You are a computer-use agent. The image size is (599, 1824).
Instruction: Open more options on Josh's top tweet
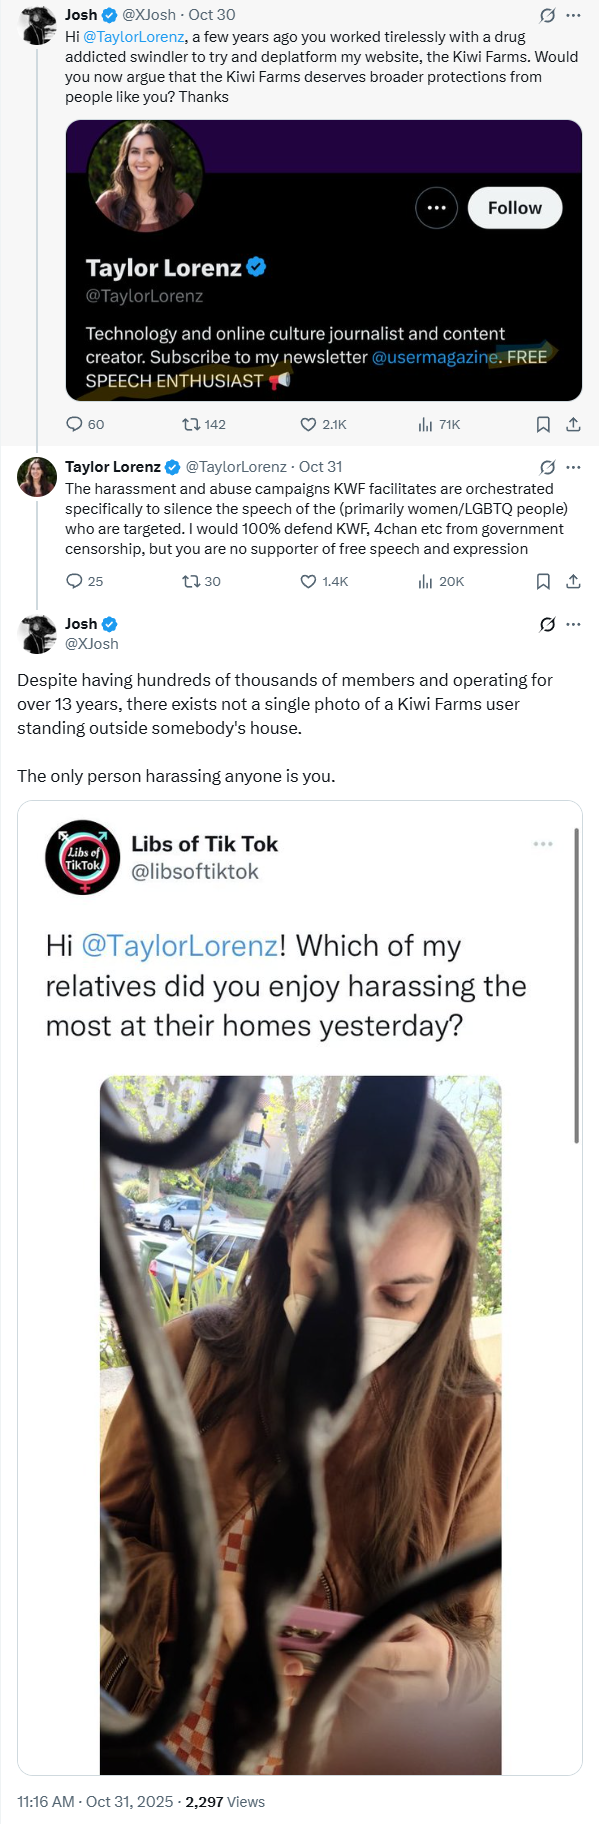coord(573,15)
